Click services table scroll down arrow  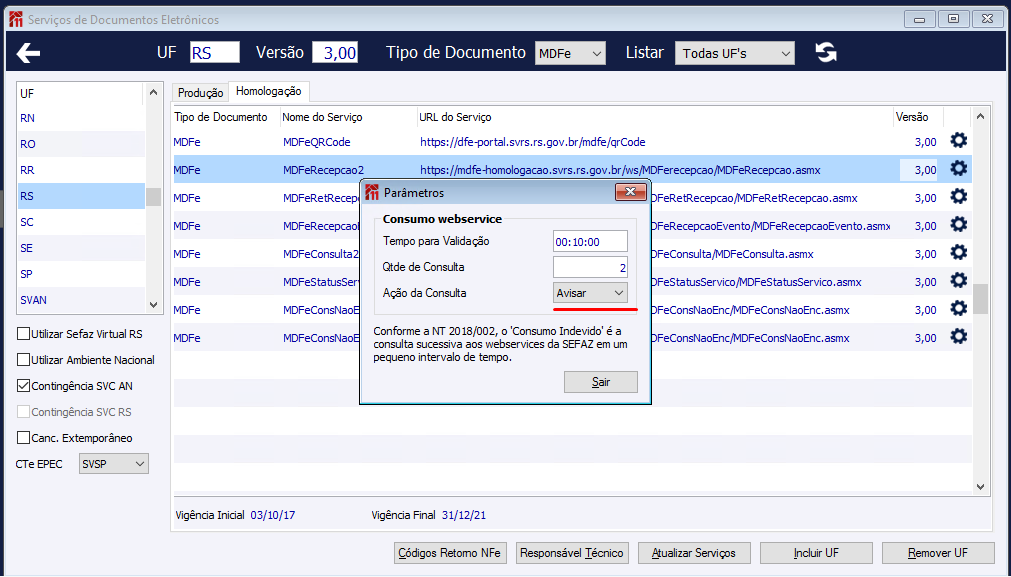point(980,487)
